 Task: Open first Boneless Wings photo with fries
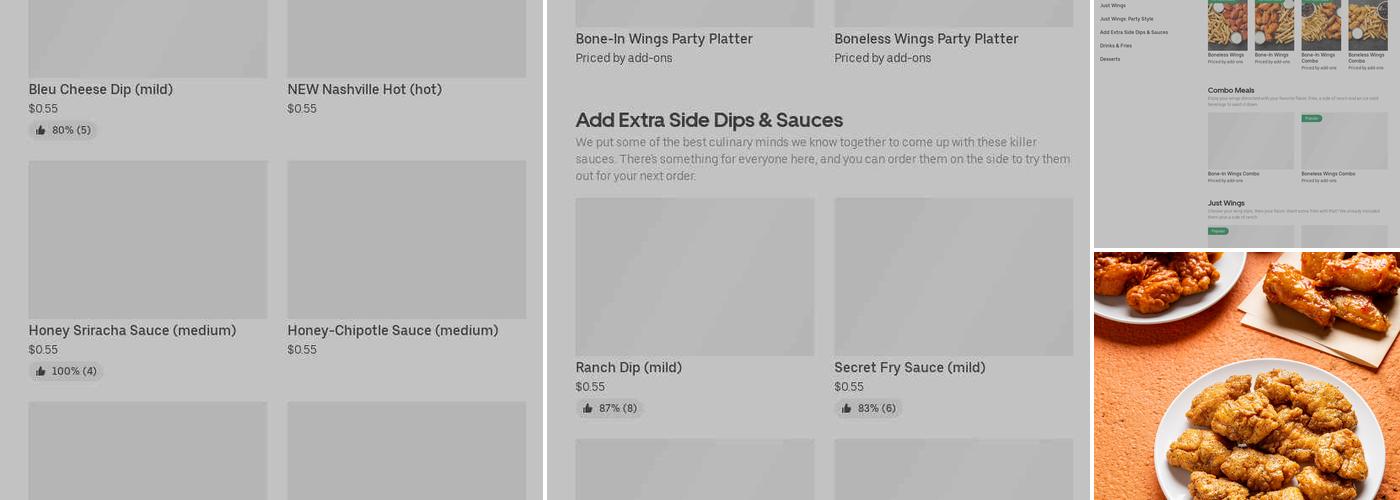tap(1227, 24)
